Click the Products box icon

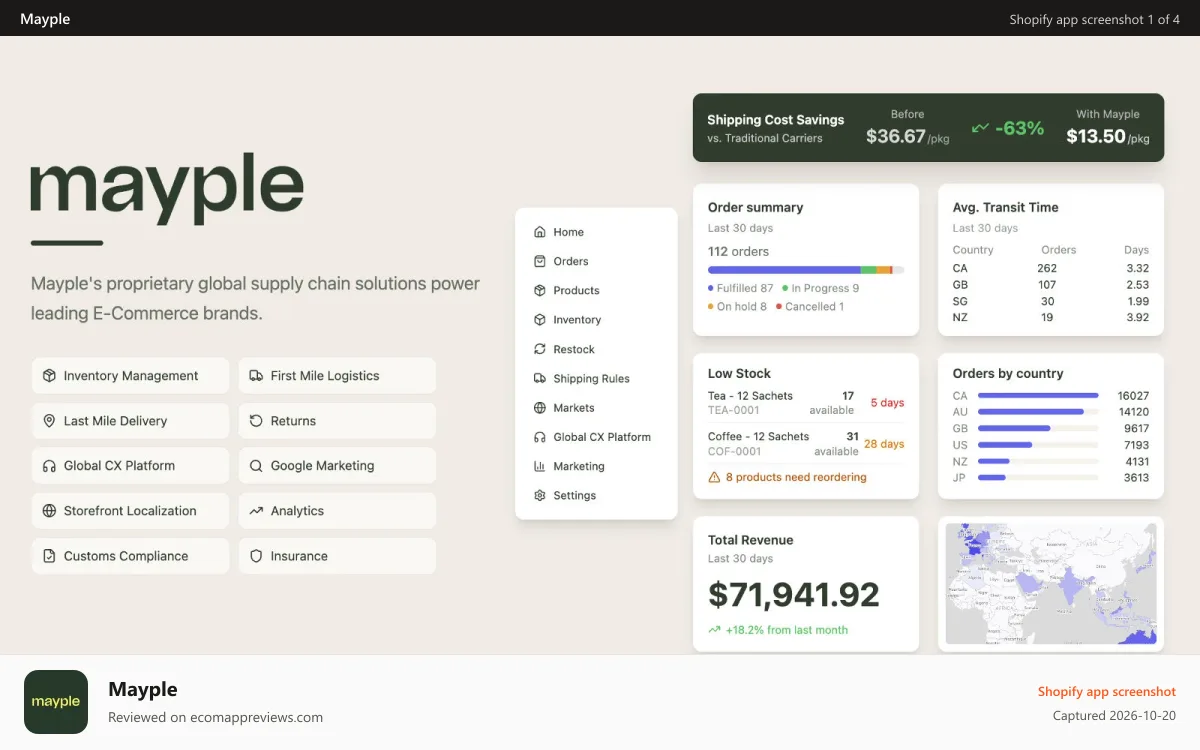[x=540, y=290]
